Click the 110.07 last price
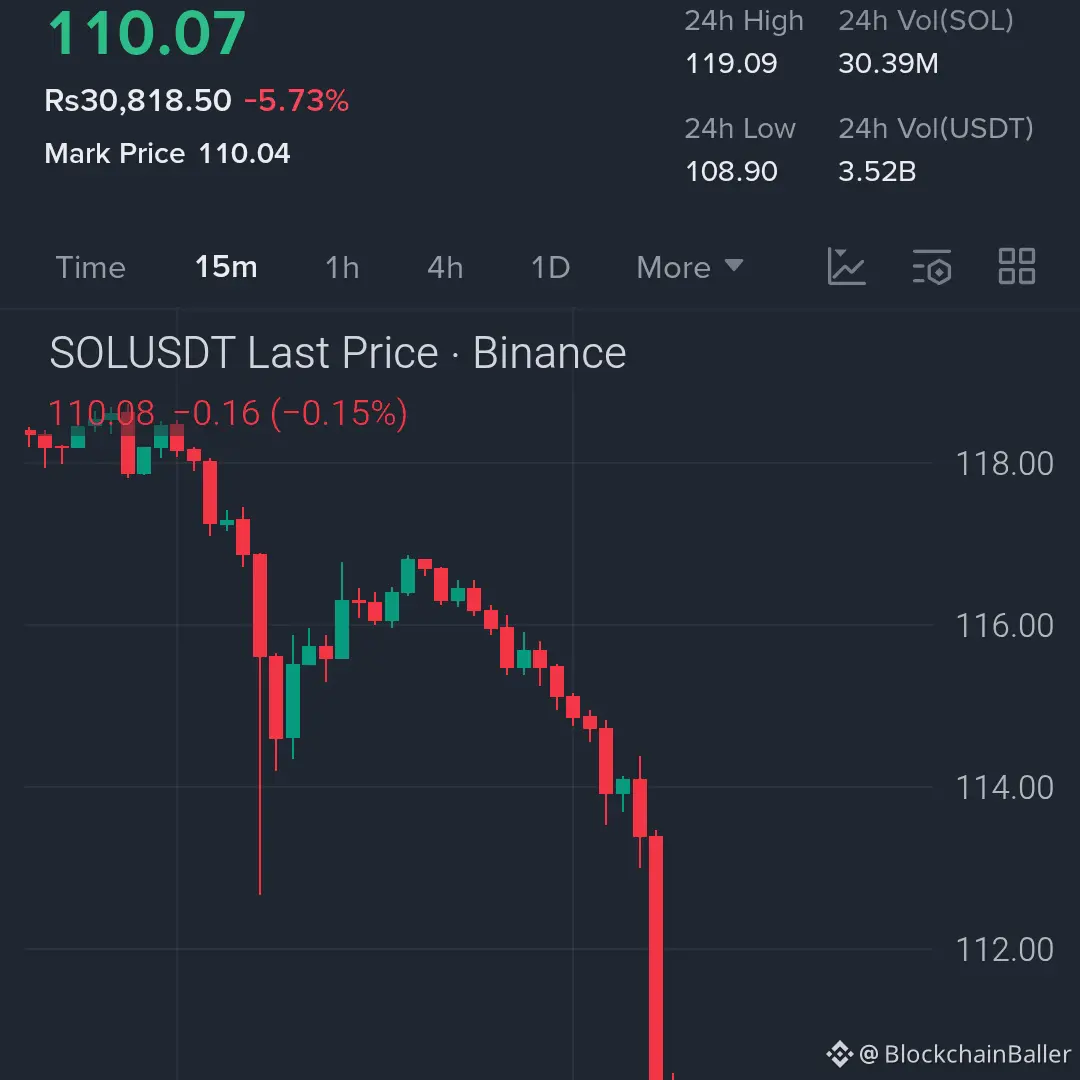Image resolution: width=1080 pixels, height=1080 pixels. (x=147, y=32)
